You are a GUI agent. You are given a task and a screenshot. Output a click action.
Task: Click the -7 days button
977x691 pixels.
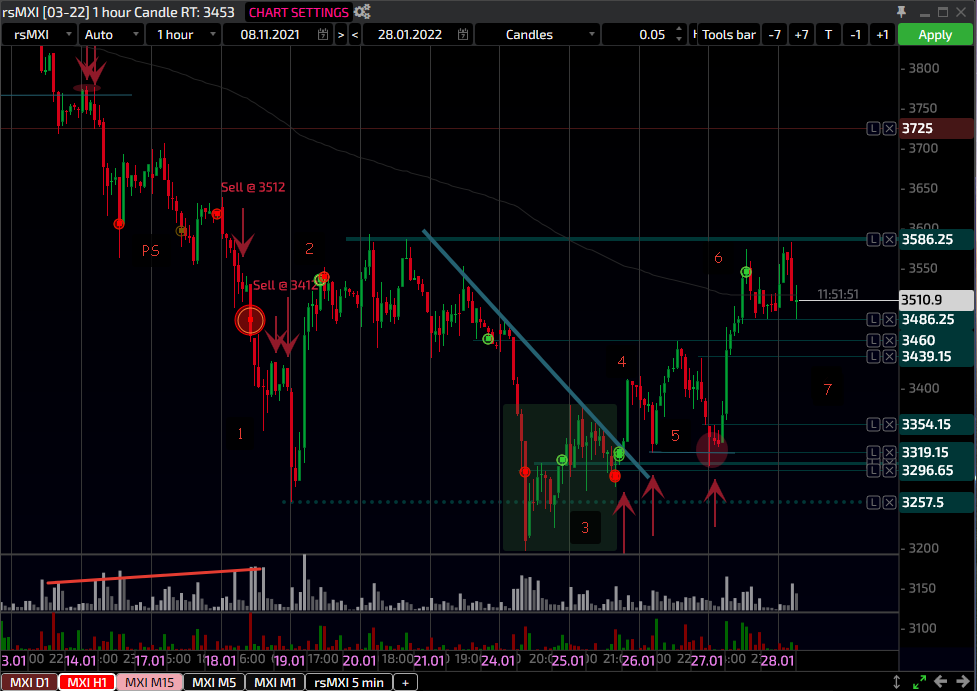pos(774,35)
